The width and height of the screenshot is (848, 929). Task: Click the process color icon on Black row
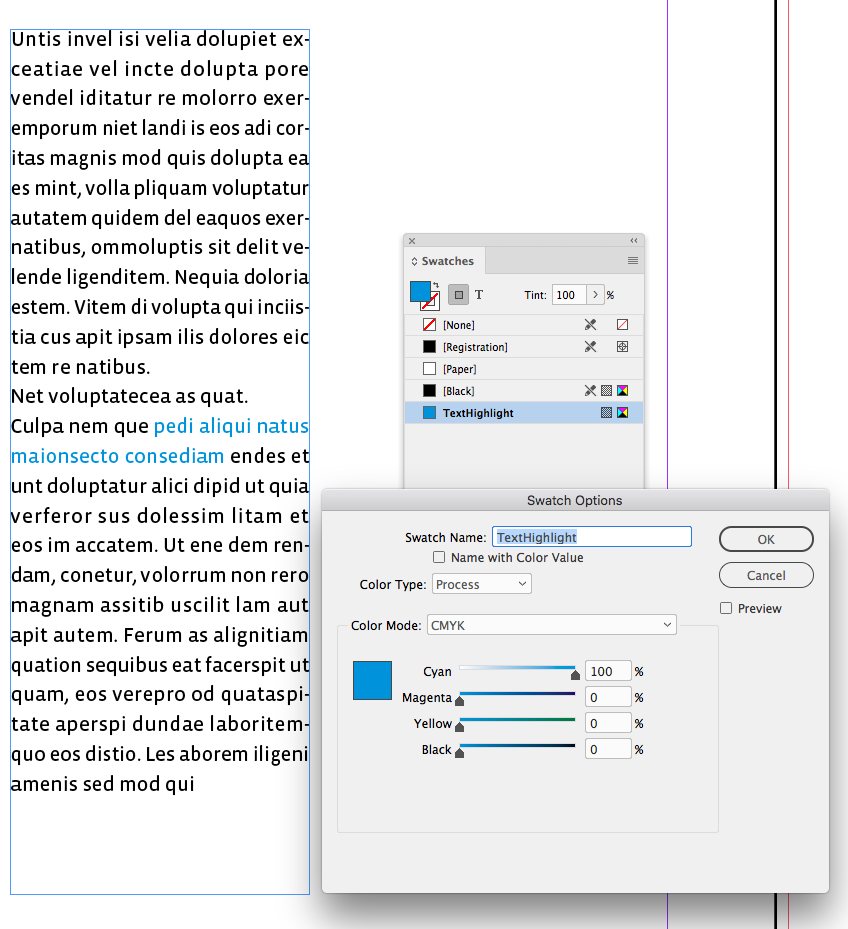coord(606,390)
